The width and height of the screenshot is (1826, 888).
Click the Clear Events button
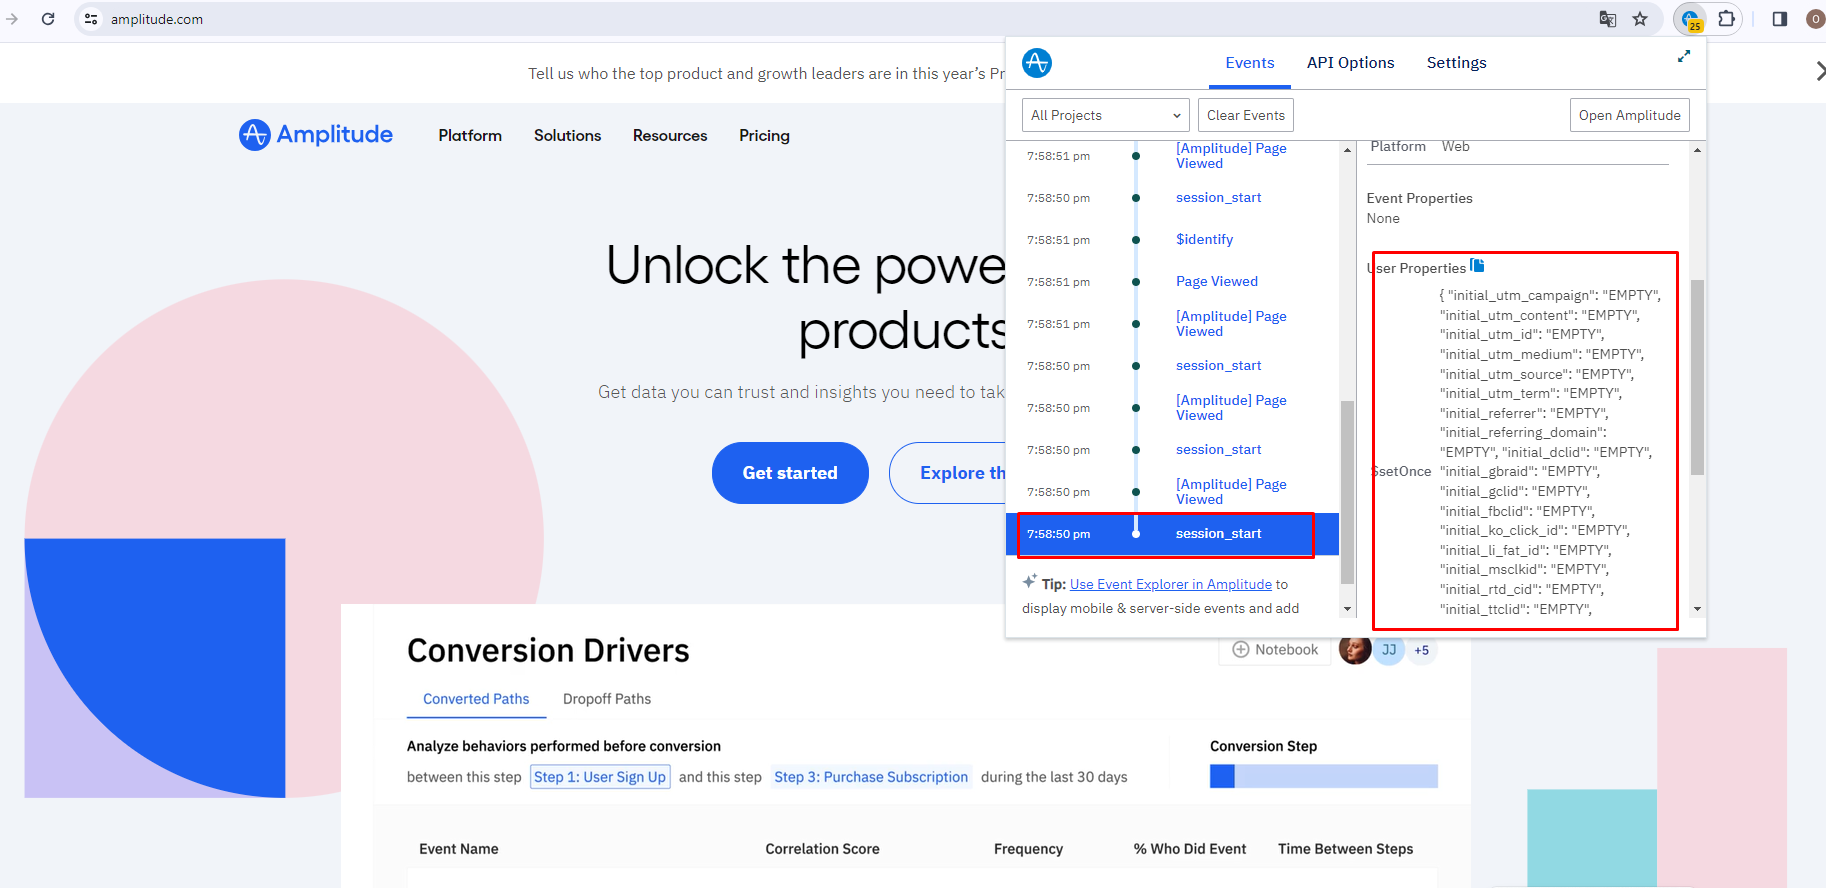click(1246, 115)
